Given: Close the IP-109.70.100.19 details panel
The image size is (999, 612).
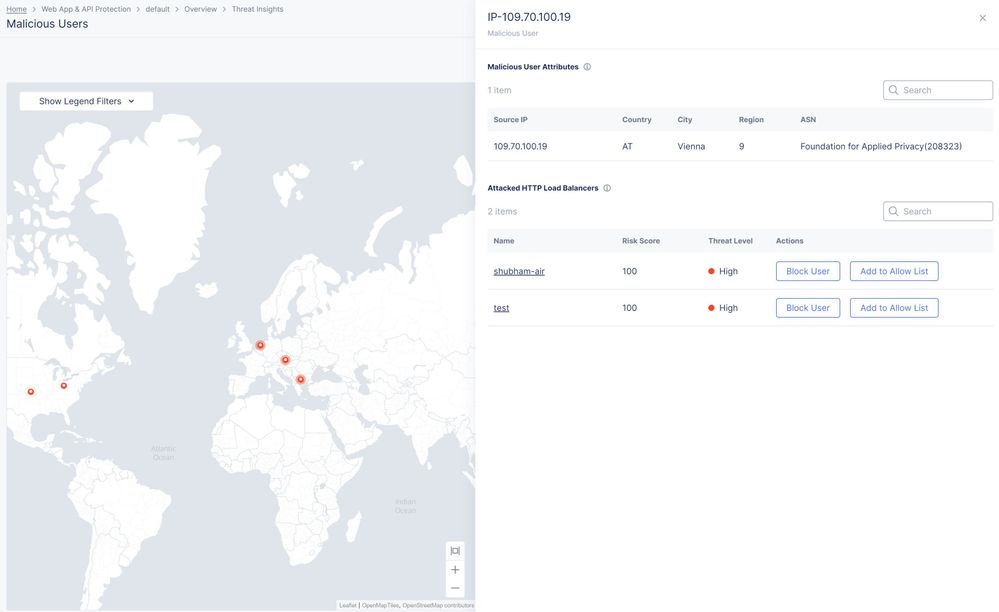Looking at the screenshot, I should (x=982, y=18).
